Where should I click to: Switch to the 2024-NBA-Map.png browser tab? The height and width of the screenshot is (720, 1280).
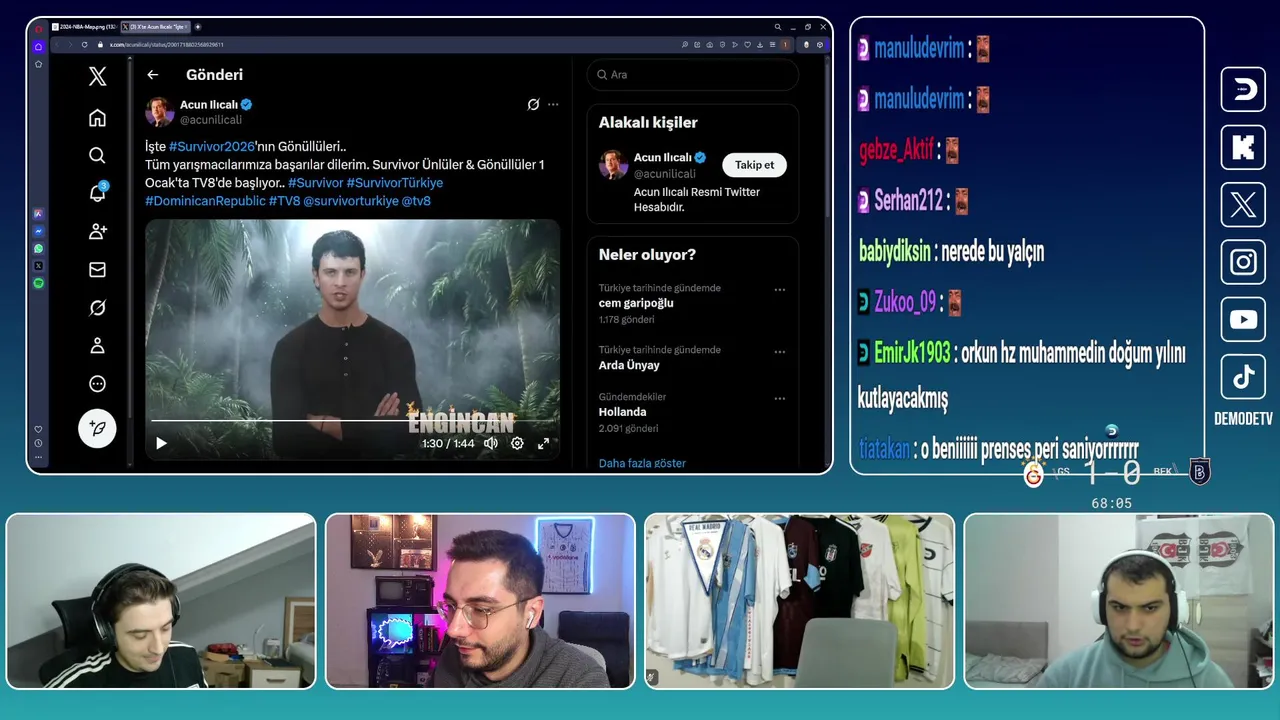[x=83, y=27]
